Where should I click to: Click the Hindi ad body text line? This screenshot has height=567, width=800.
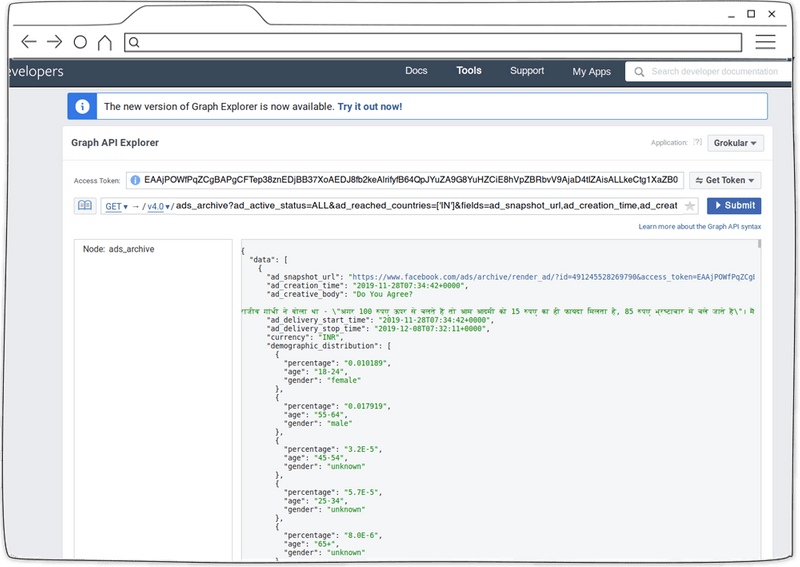pos(498,311)
